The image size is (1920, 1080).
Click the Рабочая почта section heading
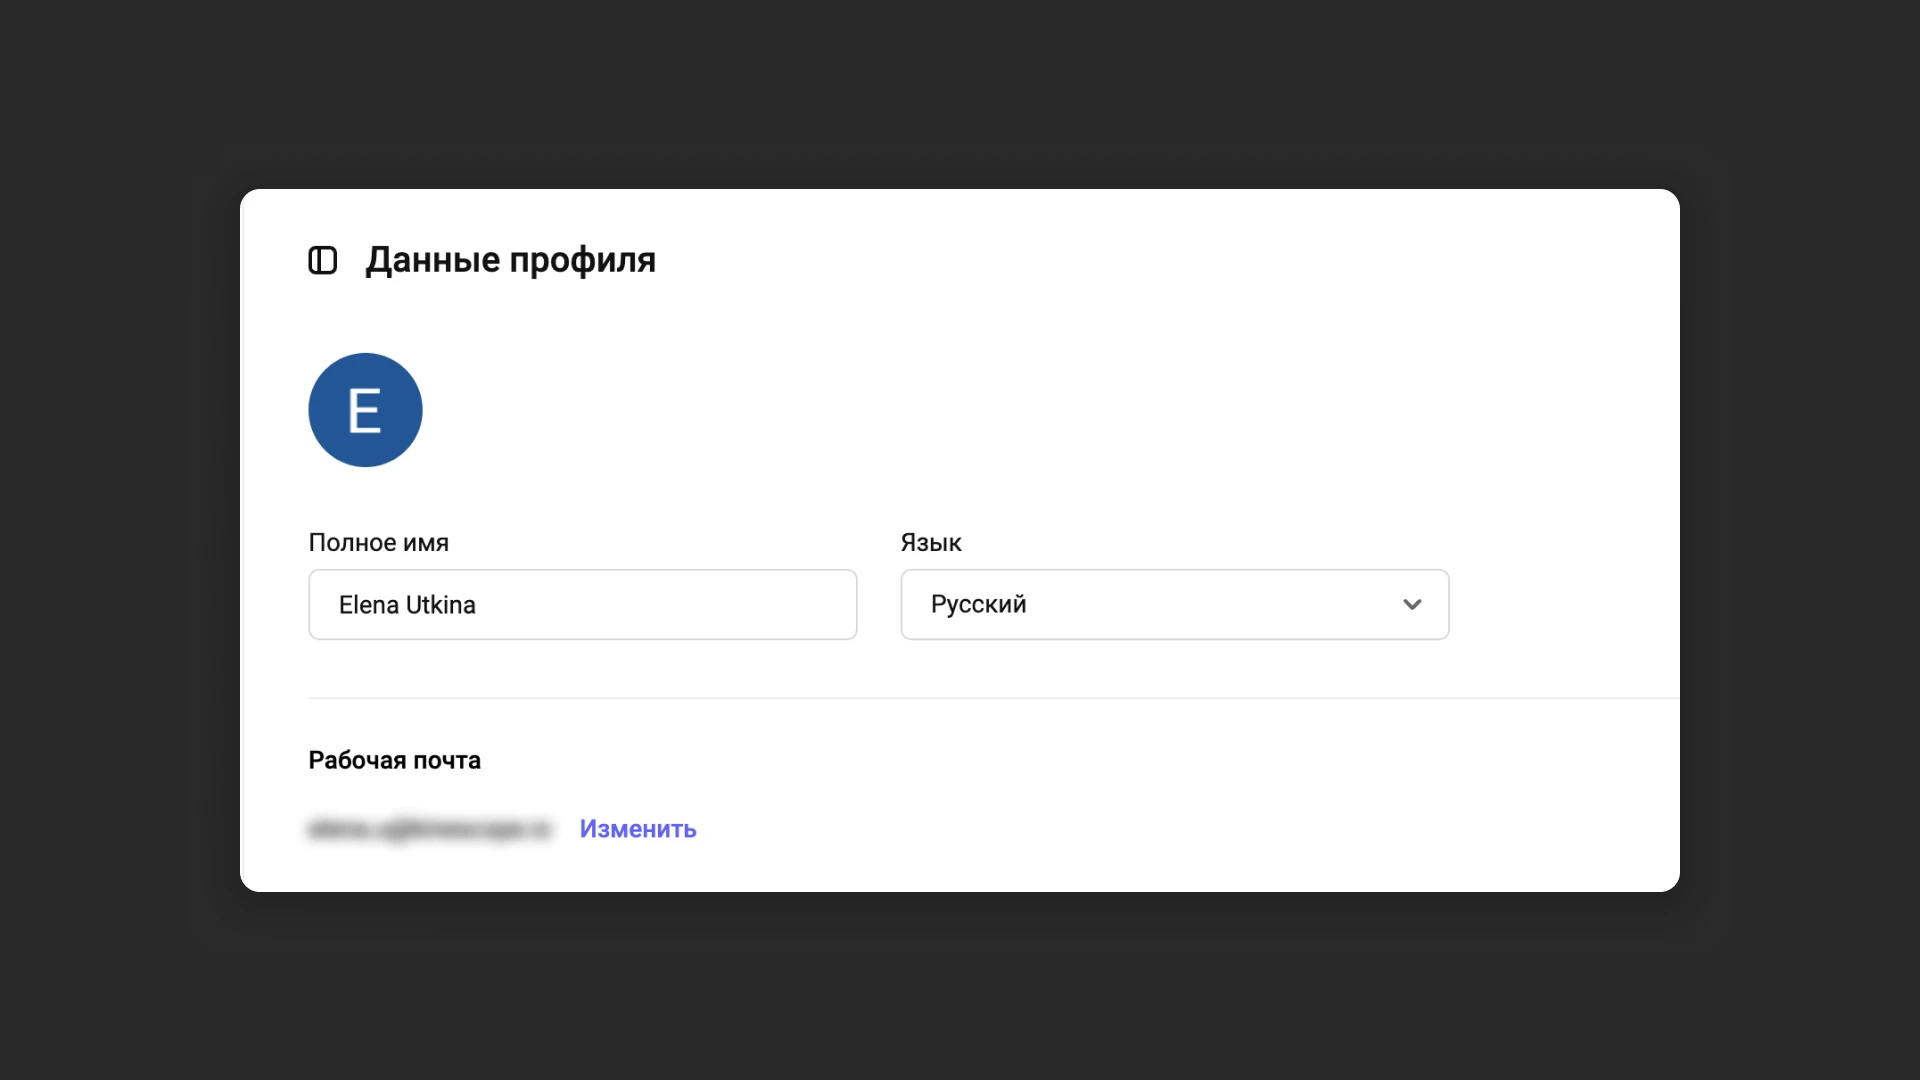point(394,760)
